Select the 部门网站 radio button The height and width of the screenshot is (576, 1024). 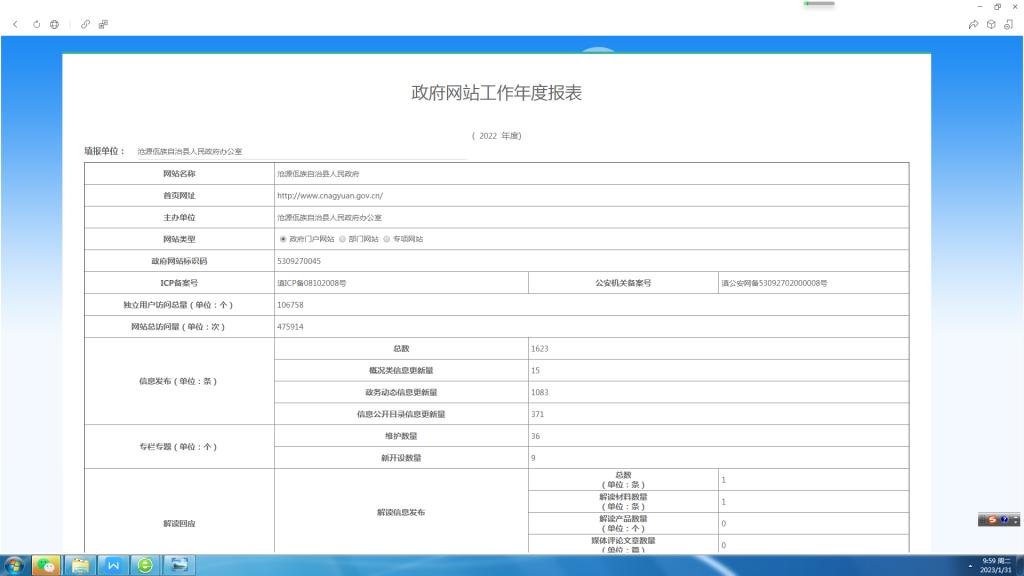click(342, 239)
